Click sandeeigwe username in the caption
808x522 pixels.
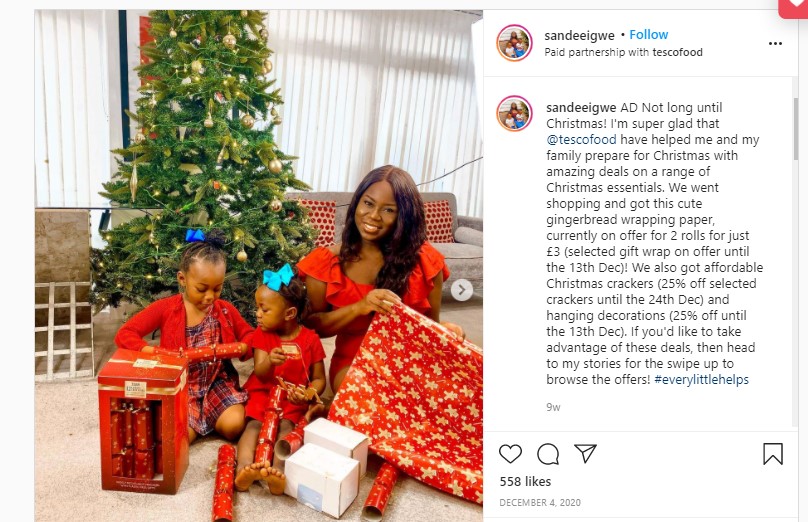click(581, 108)
